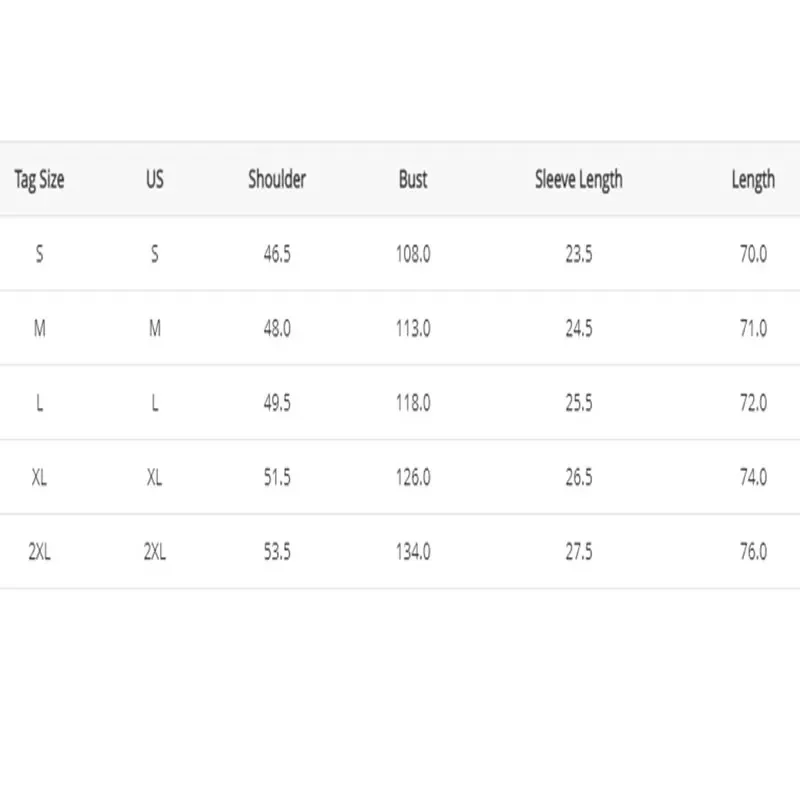Click the S tag size cell
This screenshot has width=800, height=800.
(39, 254)
